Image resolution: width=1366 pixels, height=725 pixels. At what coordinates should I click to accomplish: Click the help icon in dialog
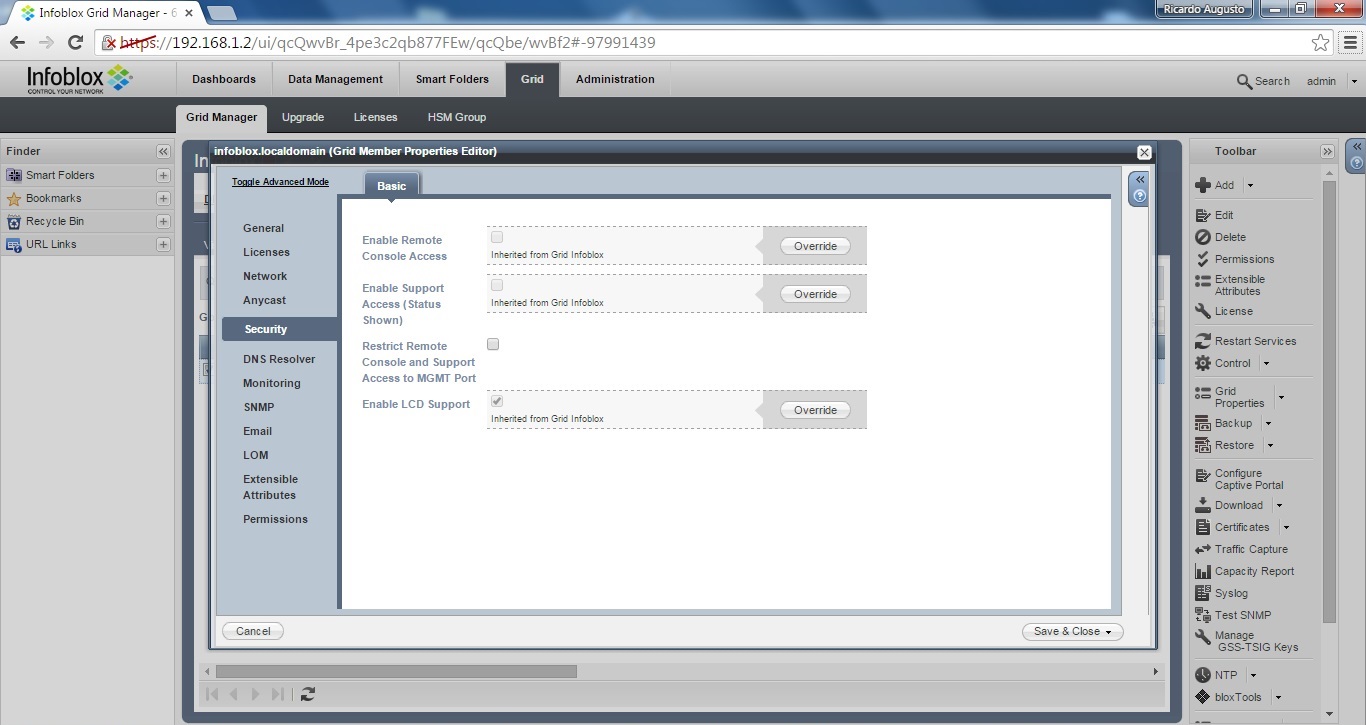pos(1138,197)
